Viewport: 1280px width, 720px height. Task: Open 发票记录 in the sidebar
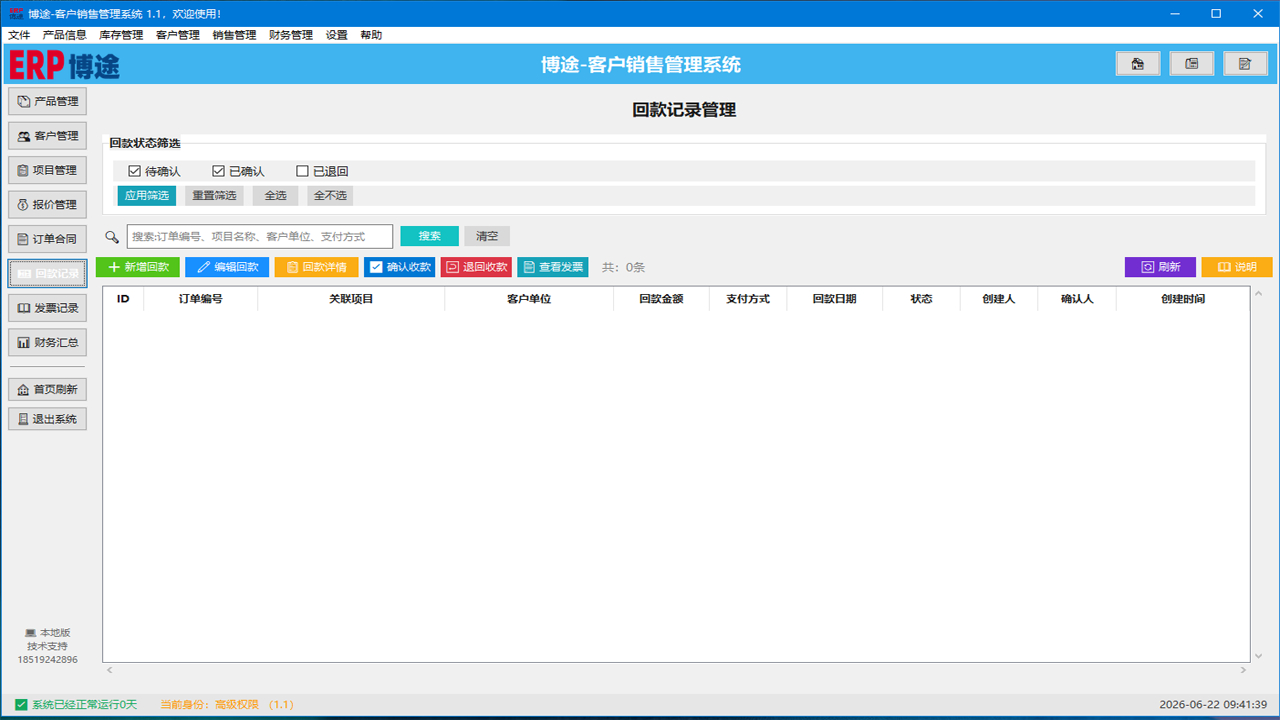47,308
